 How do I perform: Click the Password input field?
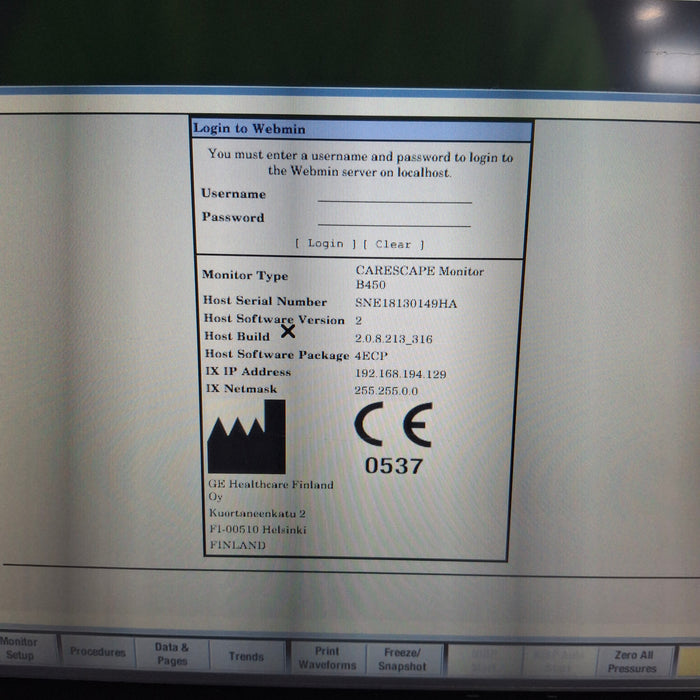(x=394, y=218)
